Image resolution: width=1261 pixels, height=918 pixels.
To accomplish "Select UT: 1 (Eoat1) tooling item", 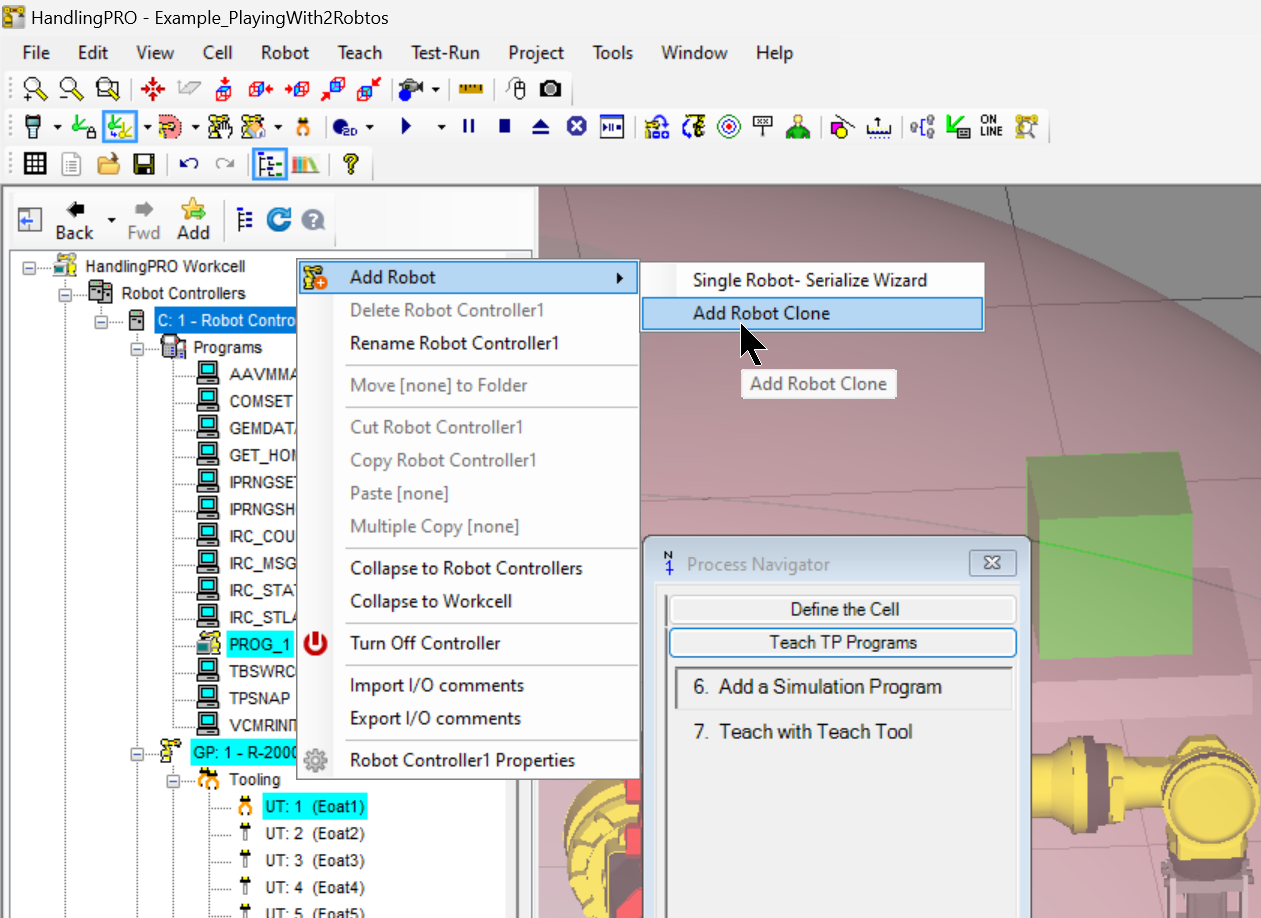I will coord(314,806).
